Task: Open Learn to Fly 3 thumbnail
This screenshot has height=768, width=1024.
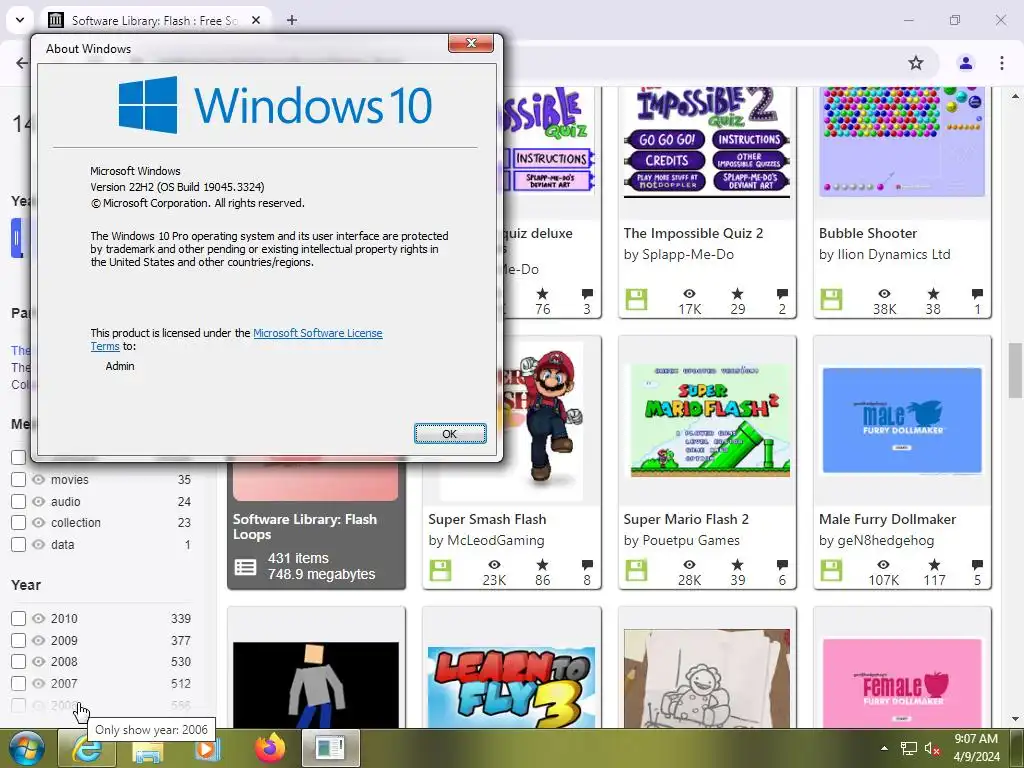Action: [511, 686]
